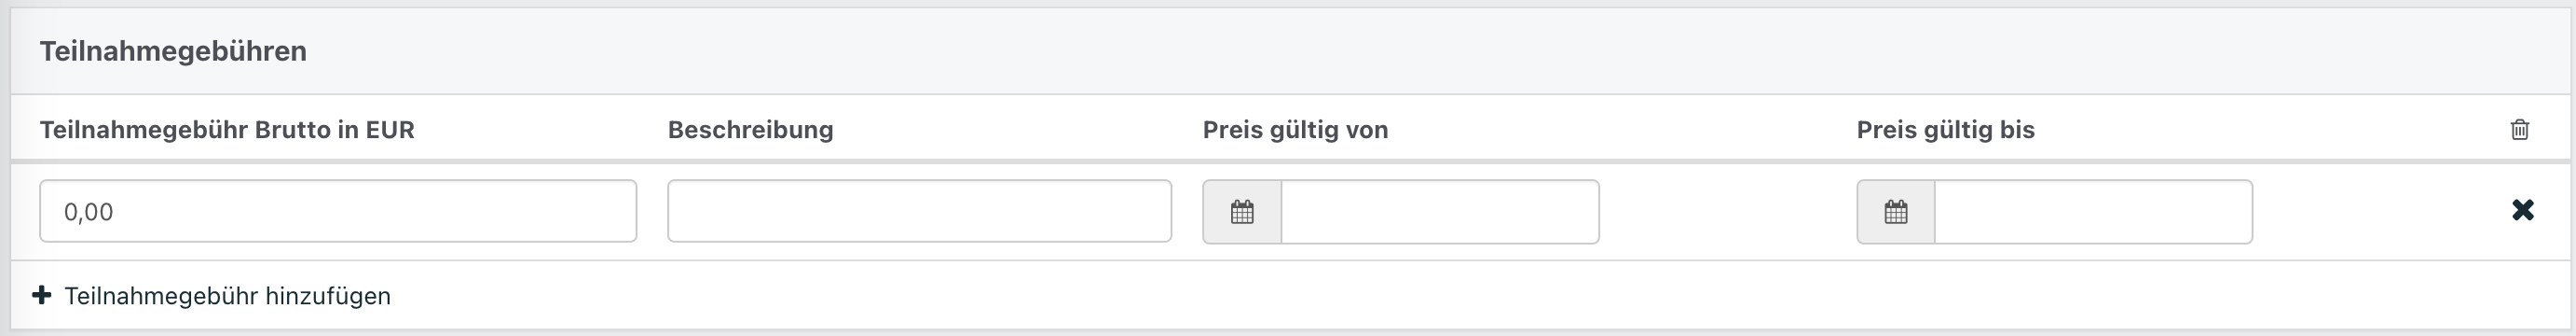2576x336 pixels.
Task: Add a new fee via Teilnahmegebühr hinzufügen
Action: (212, 296)
